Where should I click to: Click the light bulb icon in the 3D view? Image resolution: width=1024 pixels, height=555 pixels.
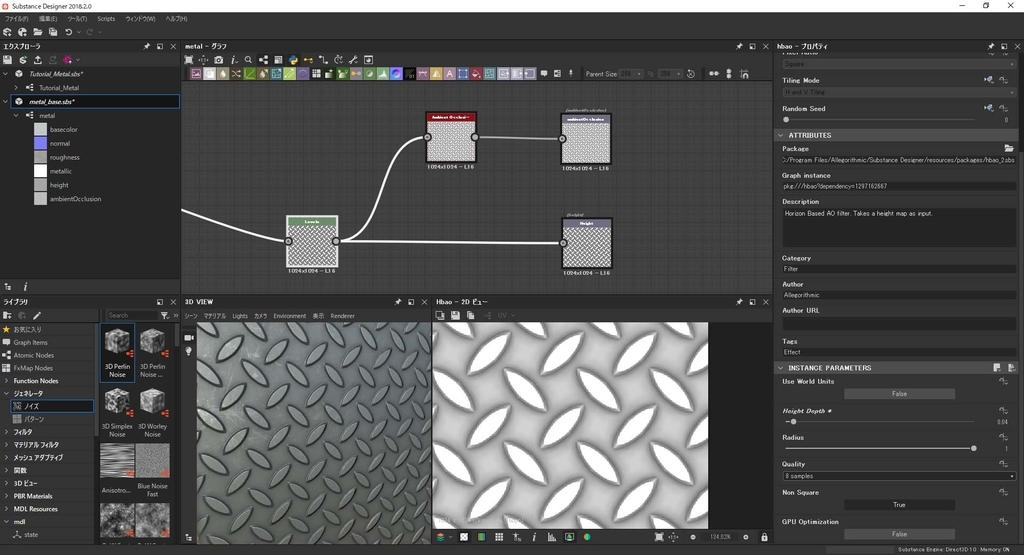pos(189,351)
